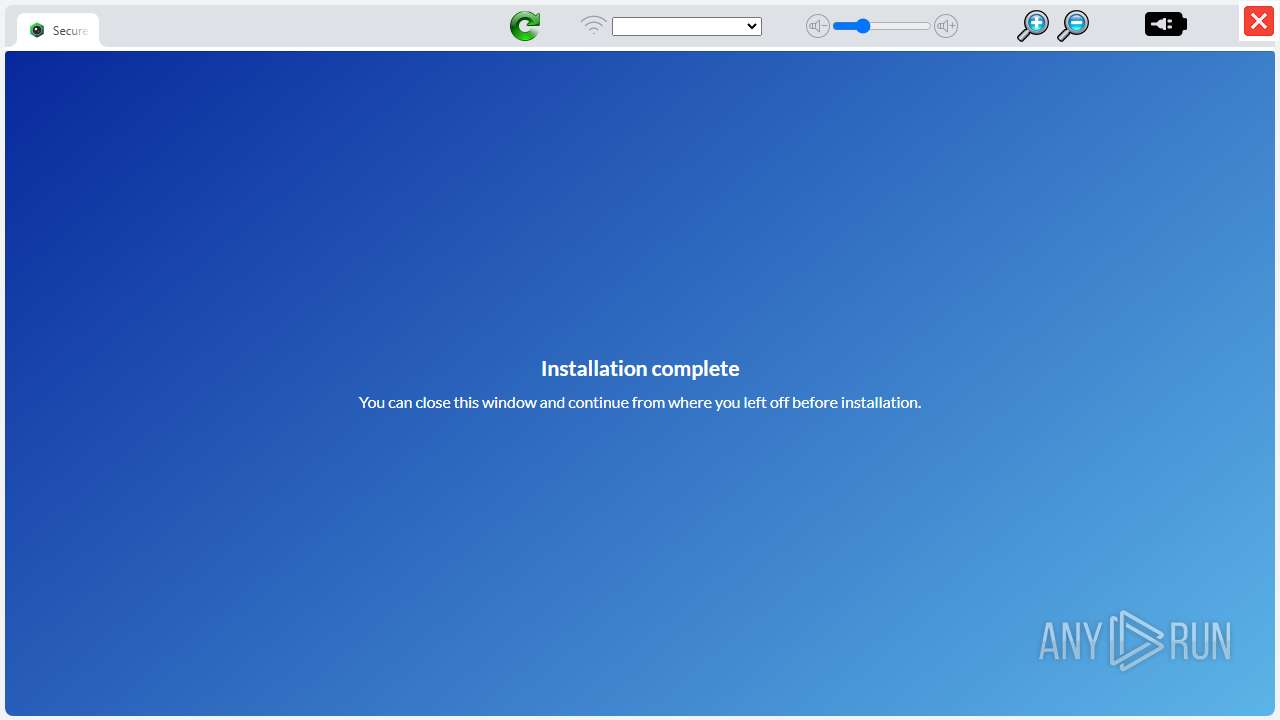Open the empty network dropdown
The image size is (1280, 720).
[x=687, y=27]
